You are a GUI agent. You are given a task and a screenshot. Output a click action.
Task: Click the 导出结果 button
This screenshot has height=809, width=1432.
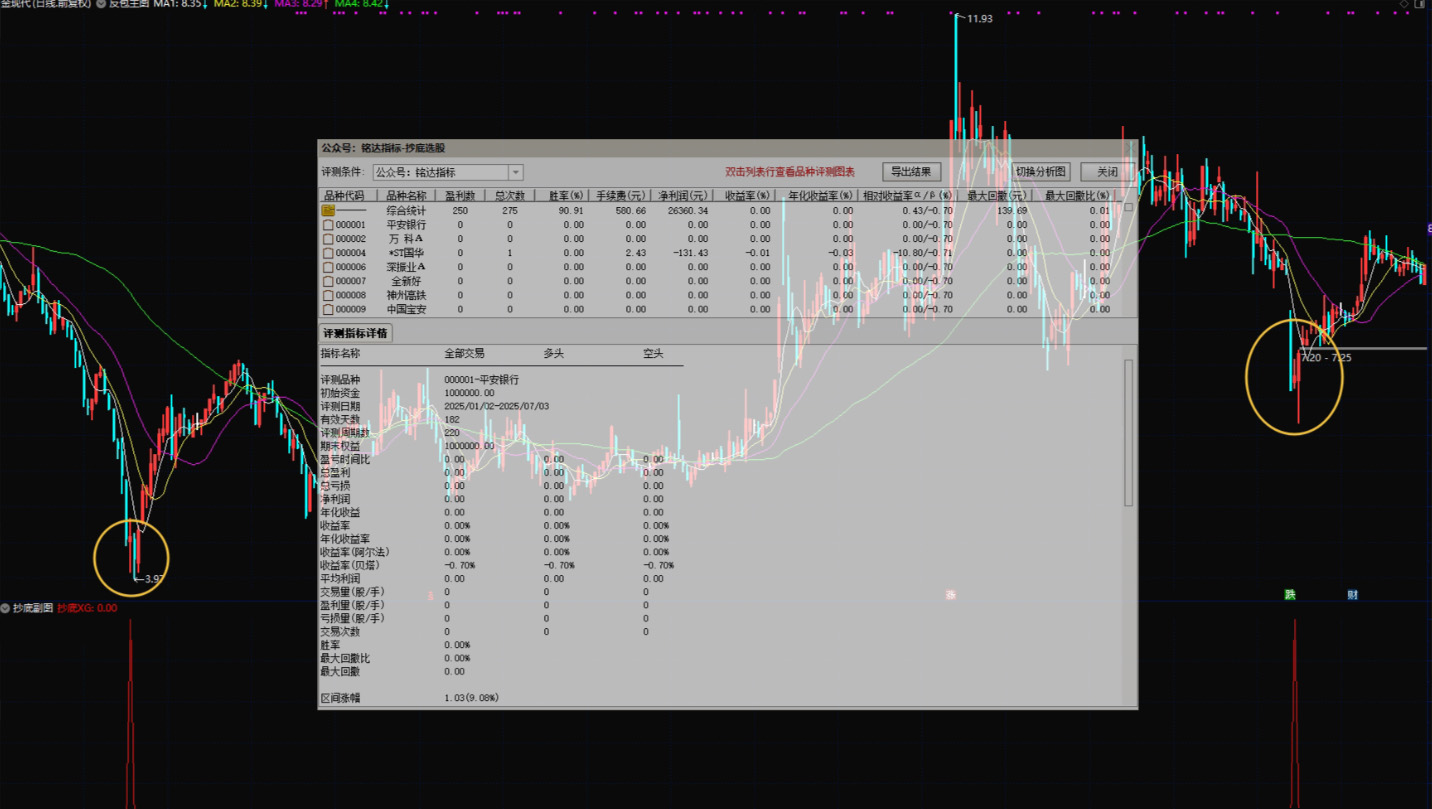[x=911, y=172]
